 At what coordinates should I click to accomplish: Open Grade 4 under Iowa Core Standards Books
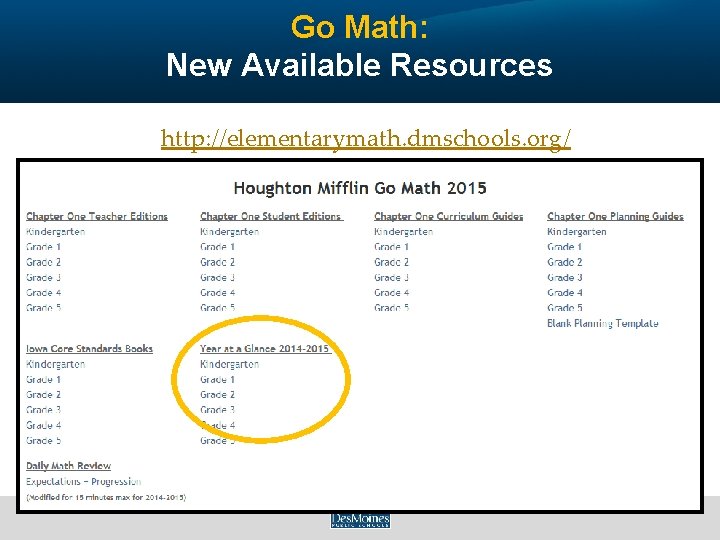click(44, 426)
